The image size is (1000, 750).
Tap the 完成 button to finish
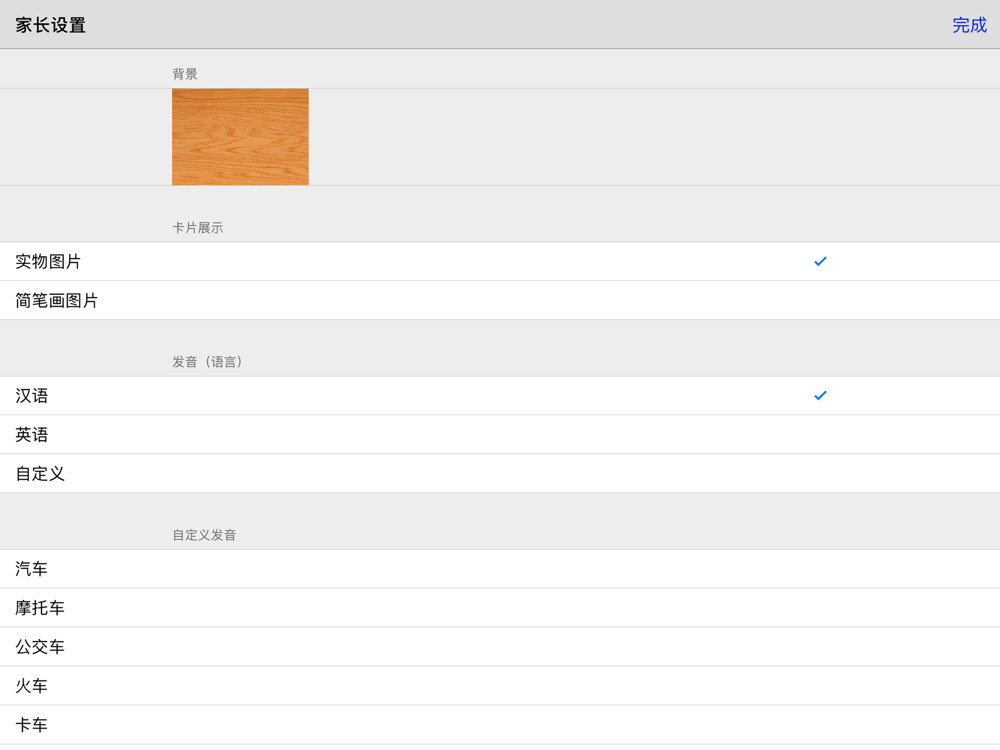[969, 25]
